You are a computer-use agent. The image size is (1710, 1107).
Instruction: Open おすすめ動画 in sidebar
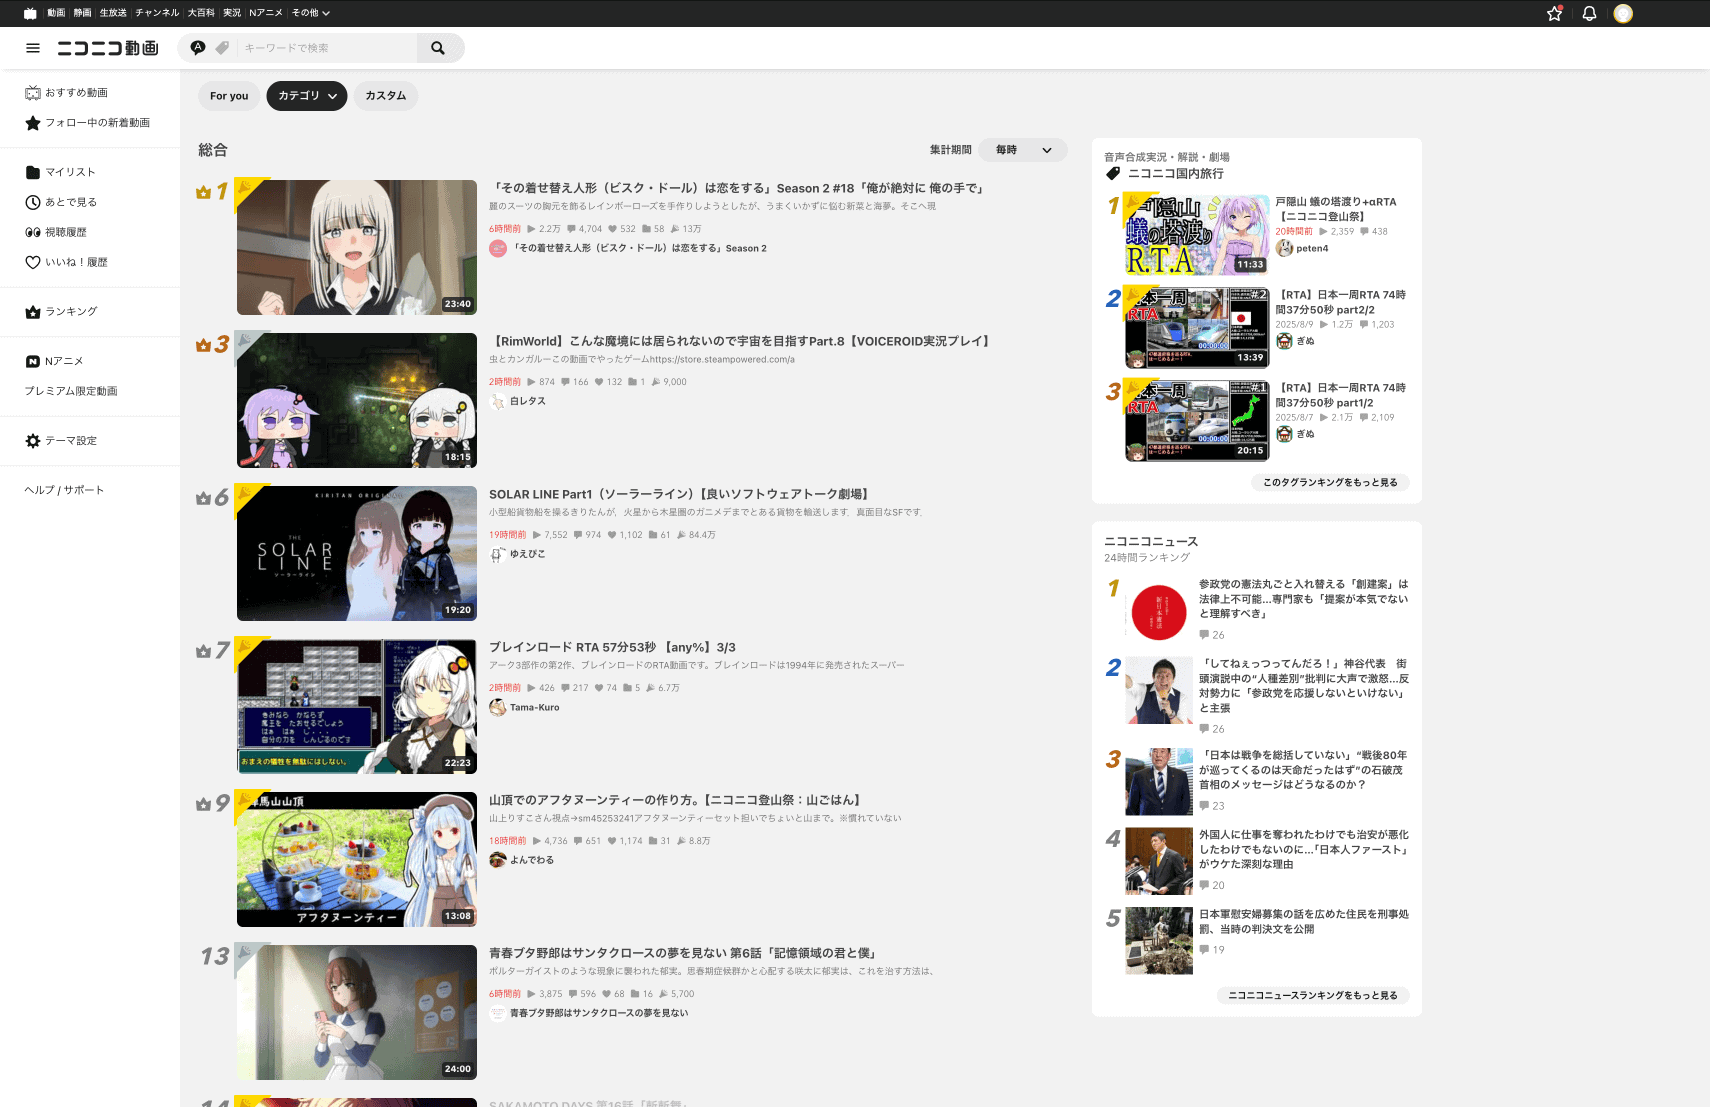[66, 93]
